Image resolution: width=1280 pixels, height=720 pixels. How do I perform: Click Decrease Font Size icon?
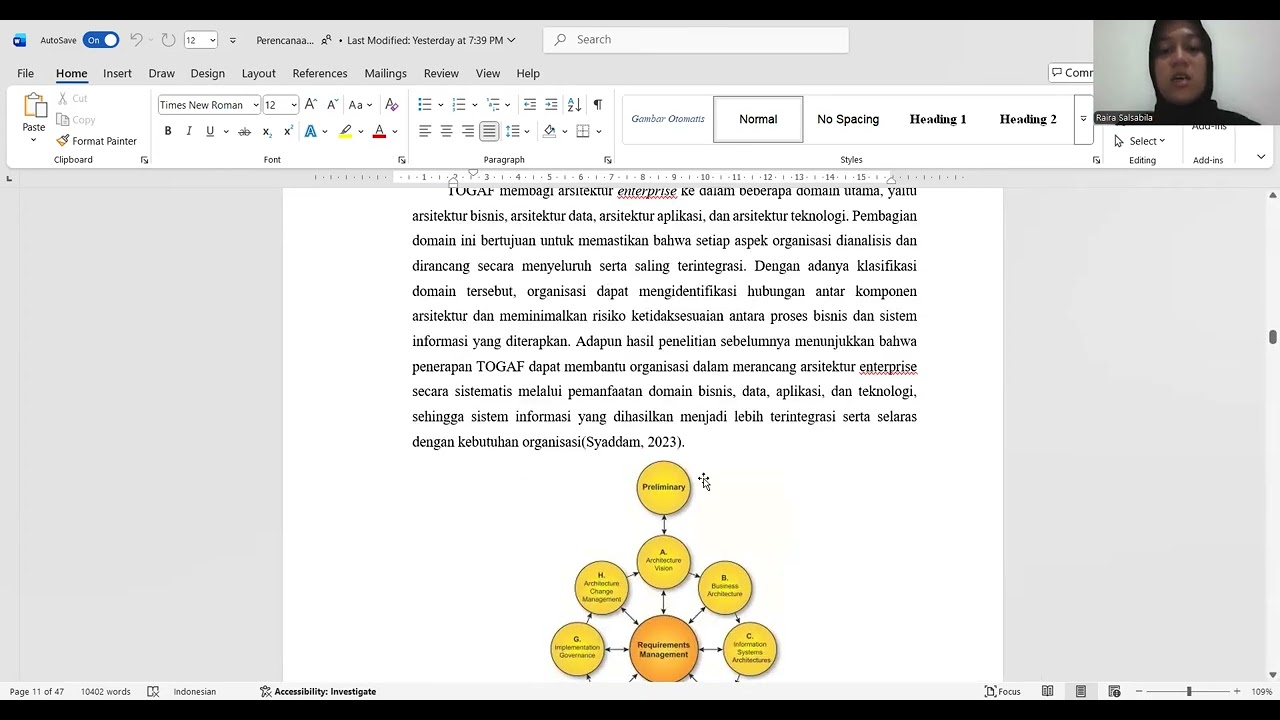click(332, 105)
